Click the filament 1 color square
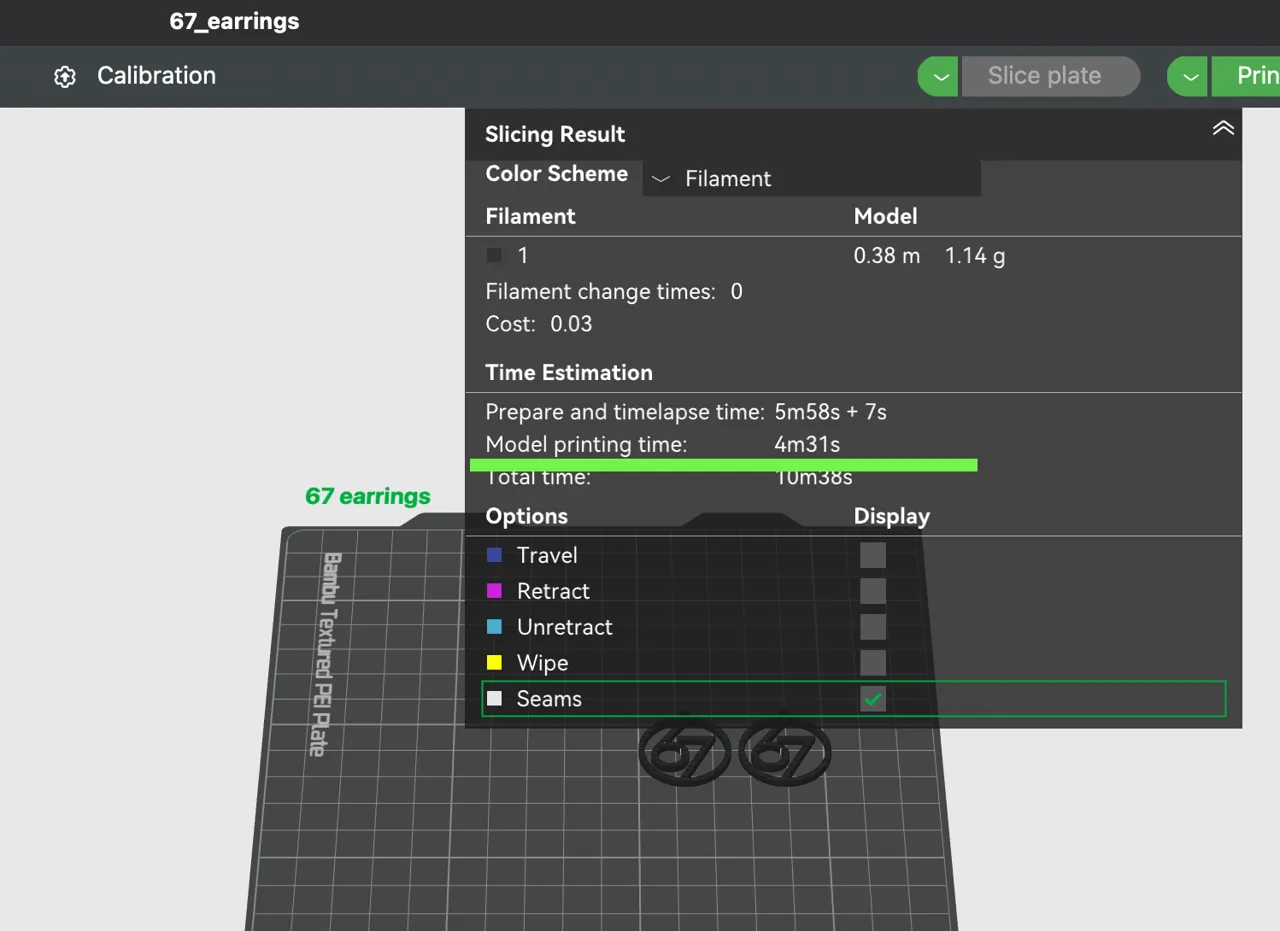This screenshot has height=931, width=1280. pos(494,256)
